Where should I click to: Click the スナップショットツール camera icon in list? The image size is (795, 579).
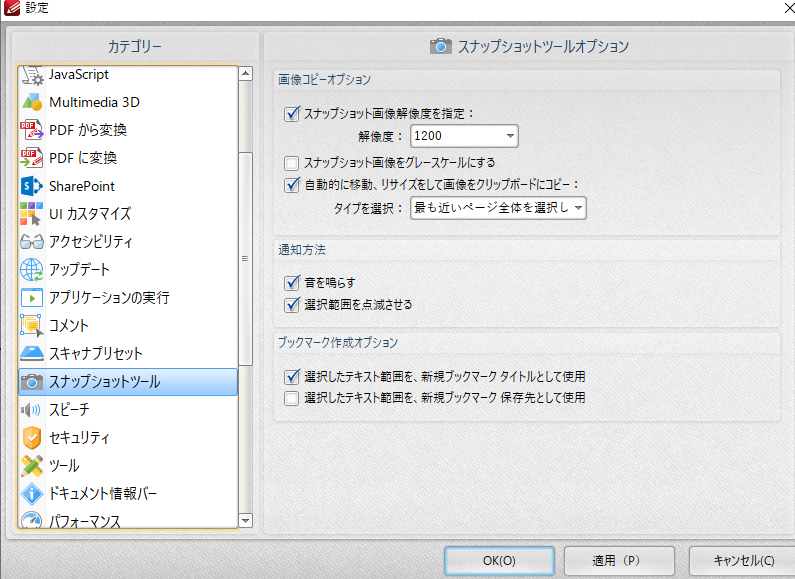point(32,382)
